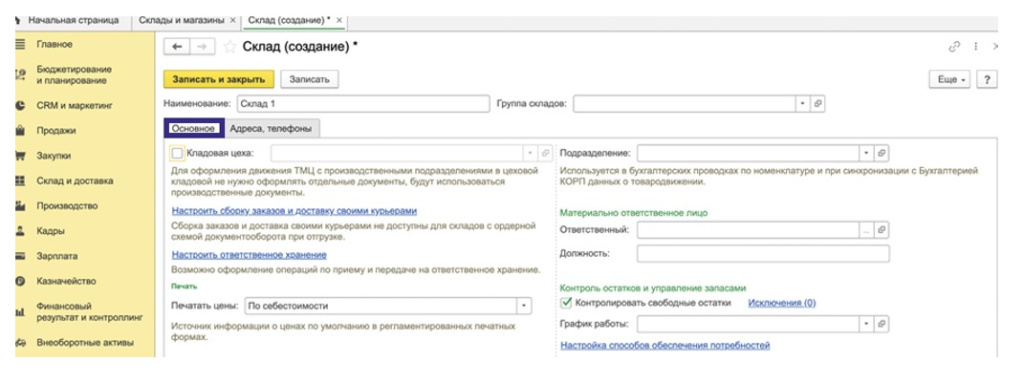Click into the Подразделение field

(x=748, y=153)
